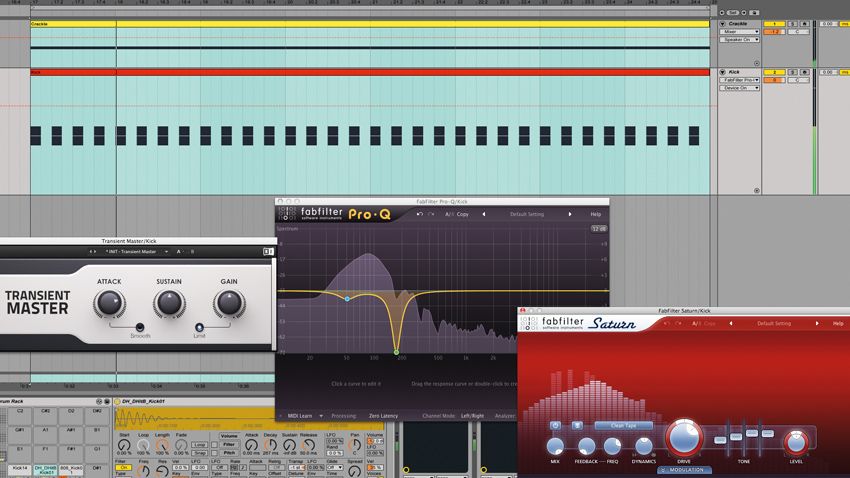Toggle the Smooth switch in Transient Master
This screenshot has height=478, width=850.
[x=140, y=327]
